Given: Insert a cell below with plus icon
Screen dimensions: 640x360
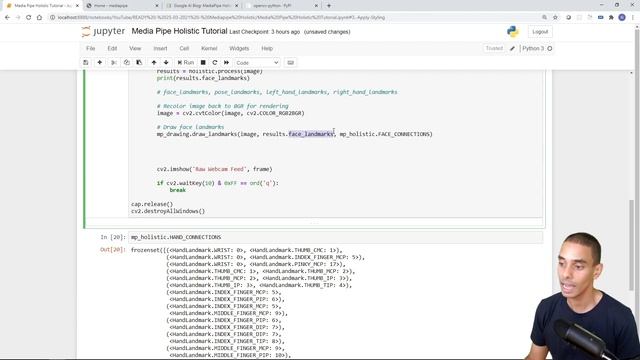Looking at the screenshot, I should pos(100,62).
